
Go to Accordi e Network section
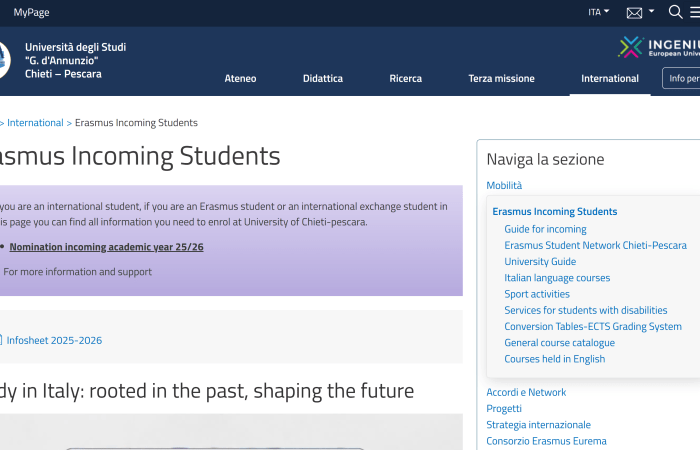(x=526, y=392)
